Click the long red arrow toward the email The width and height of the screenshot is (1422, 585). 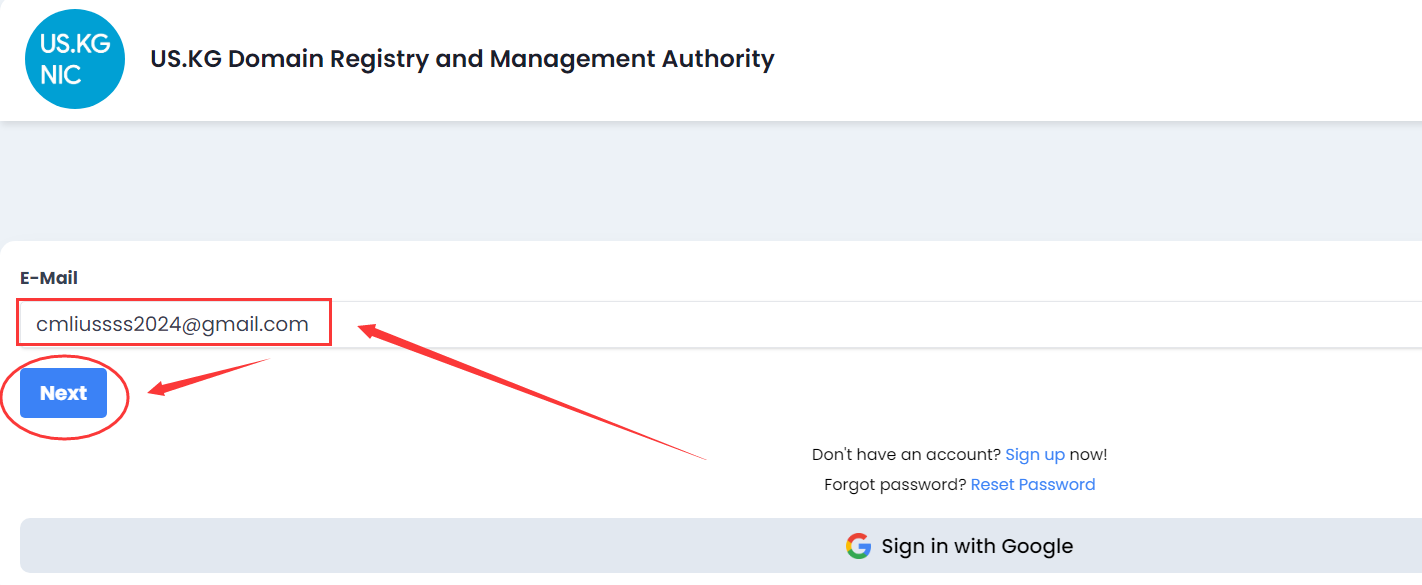[530, 392]
